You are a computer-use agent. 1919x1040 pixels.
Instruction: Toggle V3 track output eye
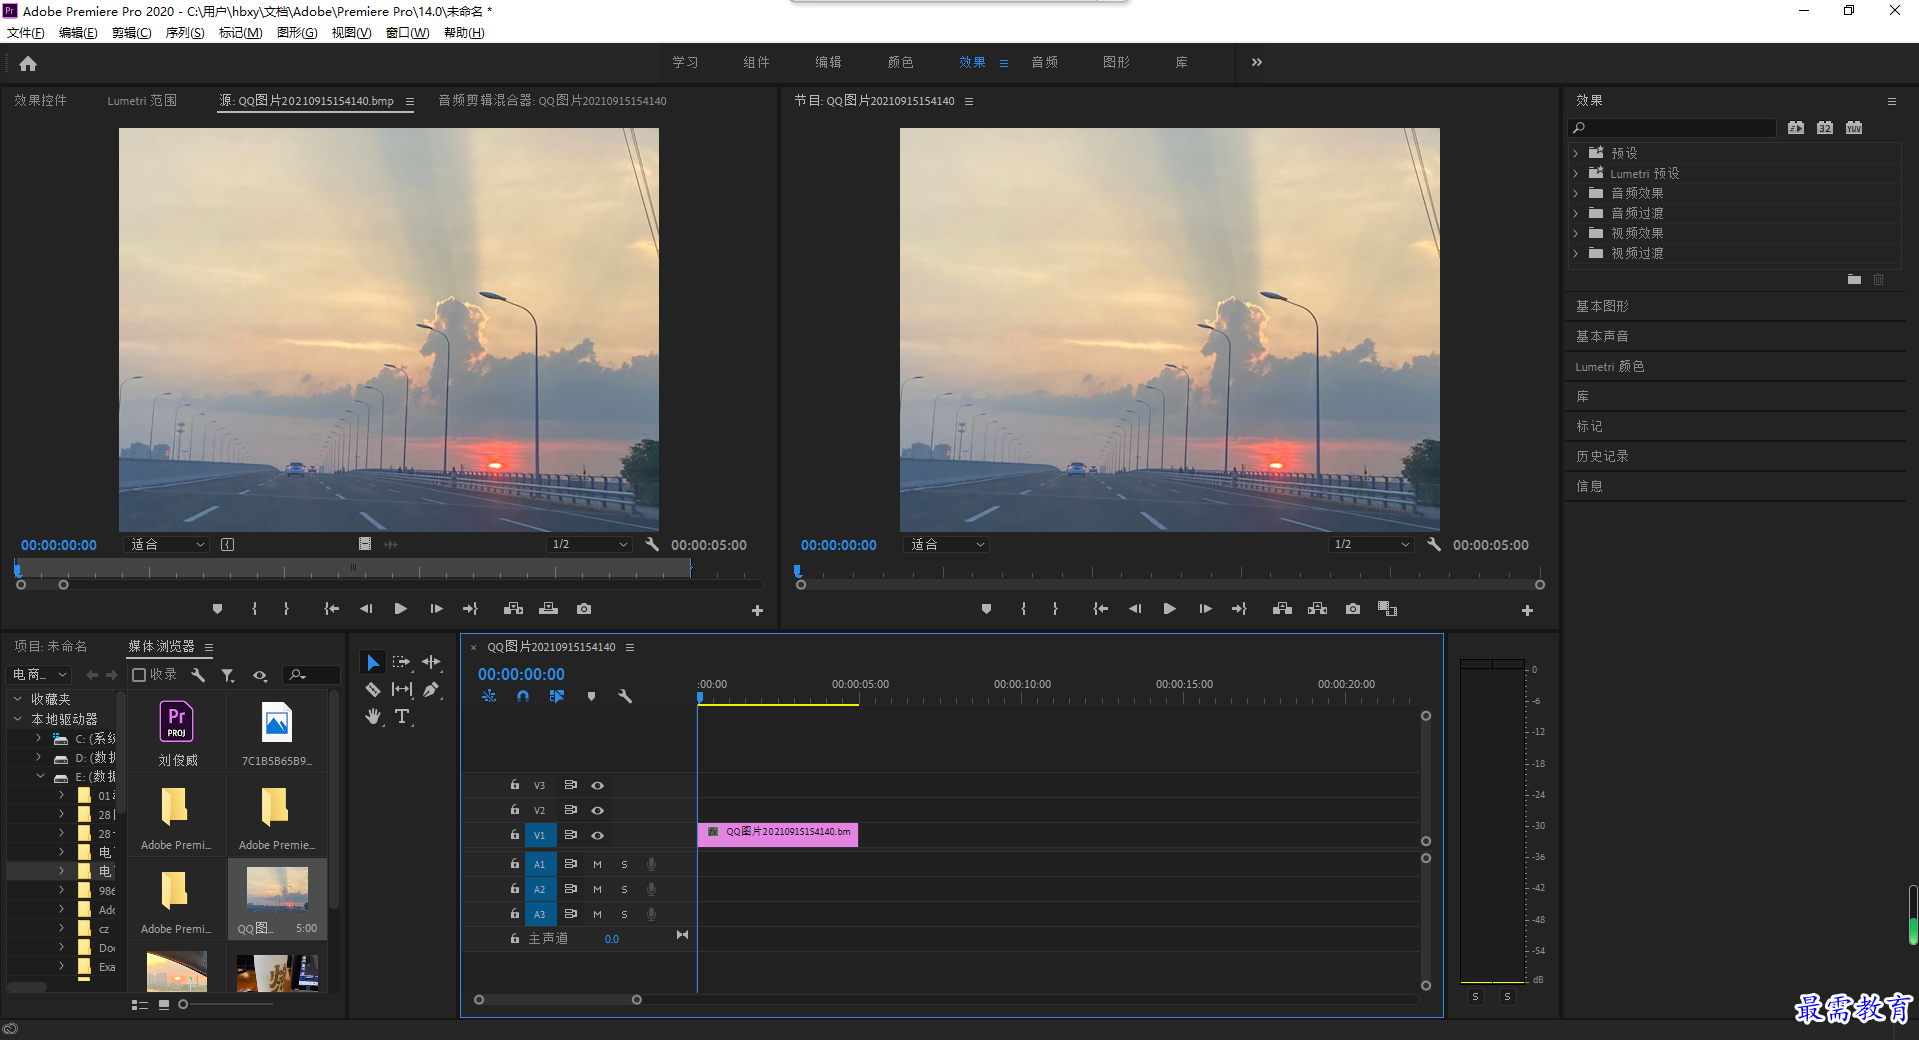pos(597,785)
